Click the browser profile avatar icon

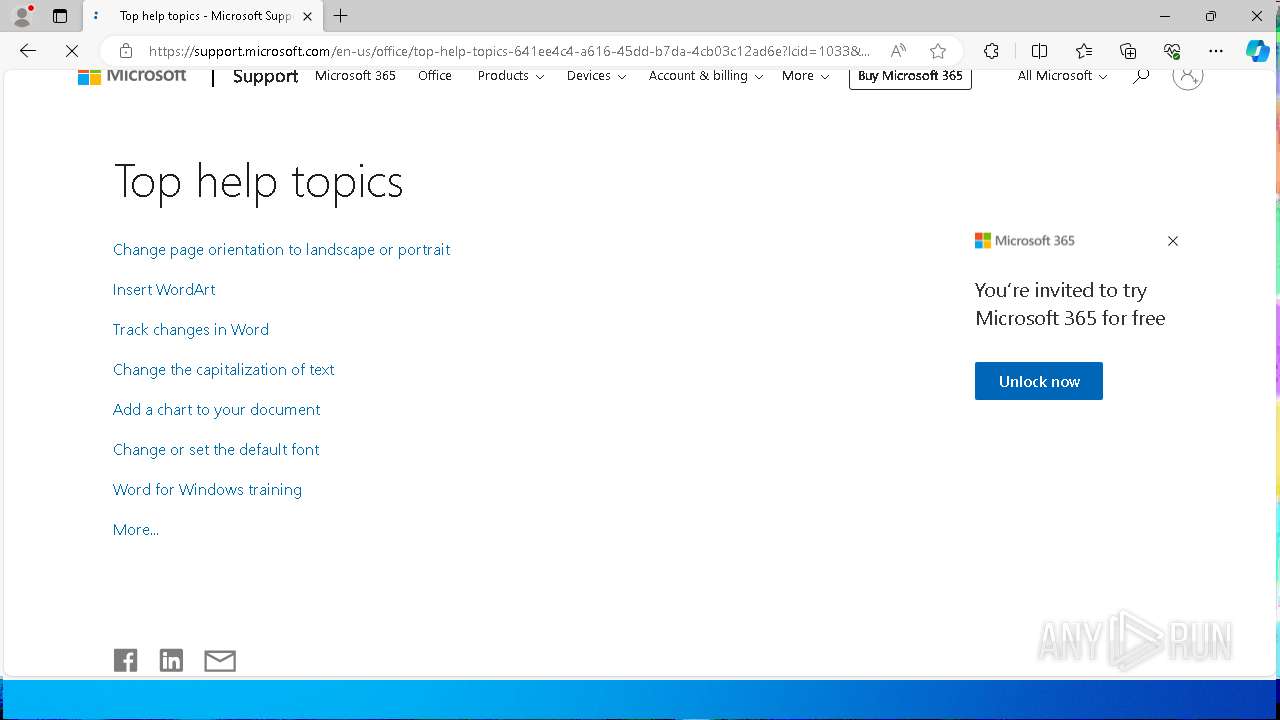click(21, 16)
